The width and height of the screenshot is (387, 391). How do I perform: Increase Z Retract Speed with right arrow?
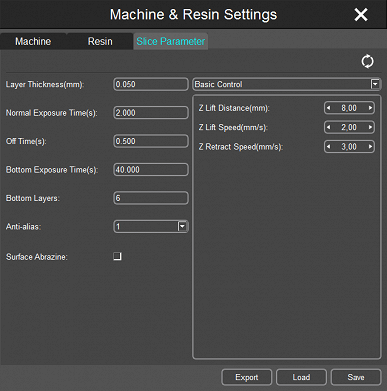pos(370,147)
